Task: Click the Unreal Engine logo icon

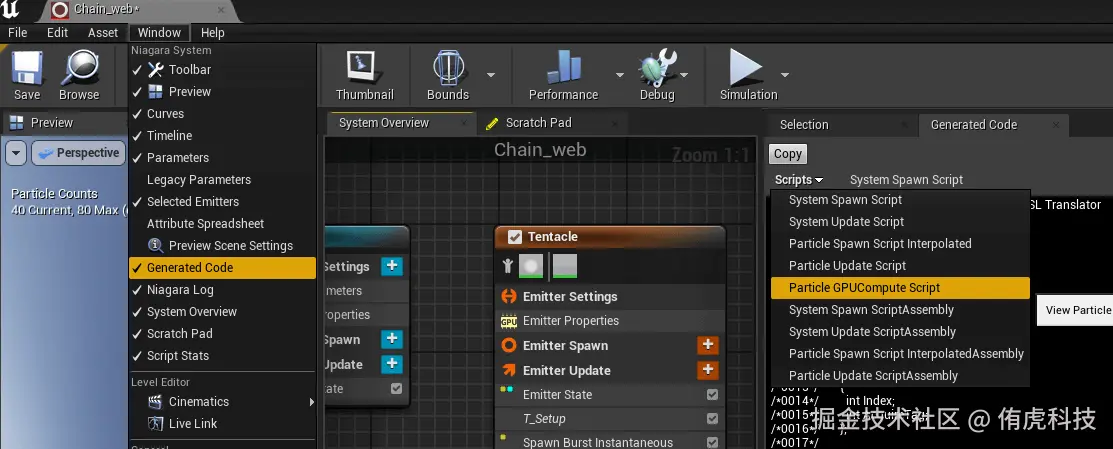Action: tap(11, 10)
